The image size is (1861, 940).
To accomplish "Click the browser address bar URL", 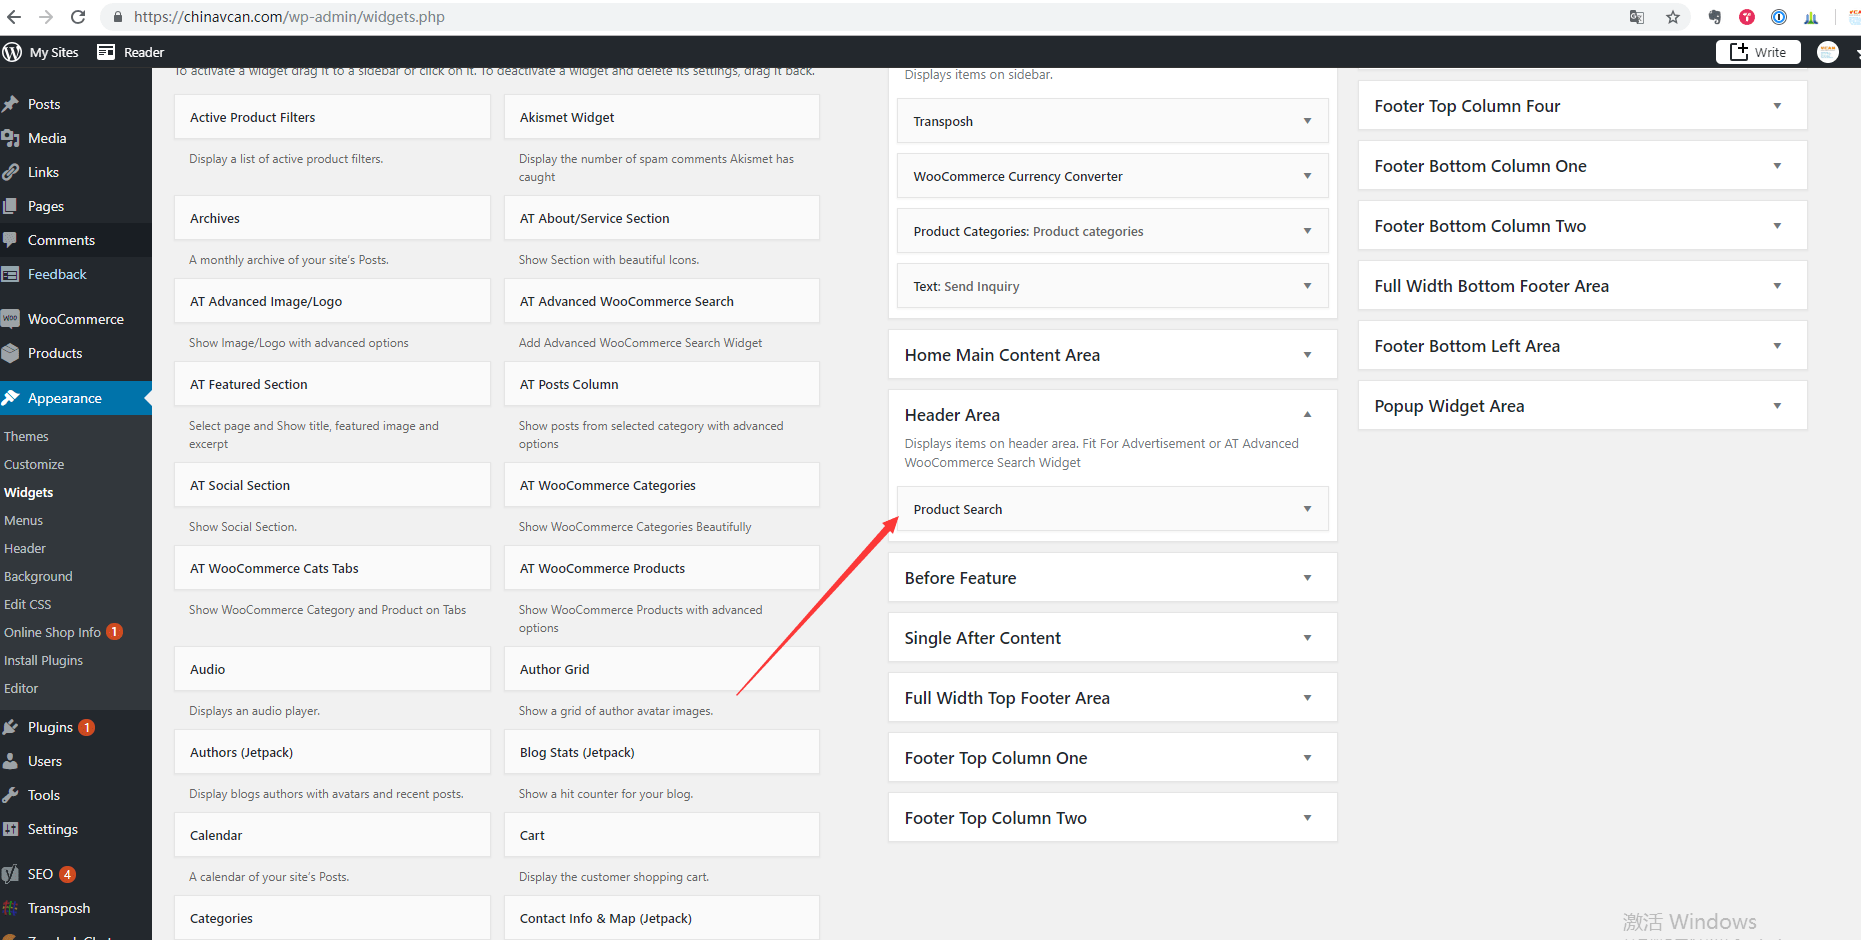I will (x=289, y=17).
